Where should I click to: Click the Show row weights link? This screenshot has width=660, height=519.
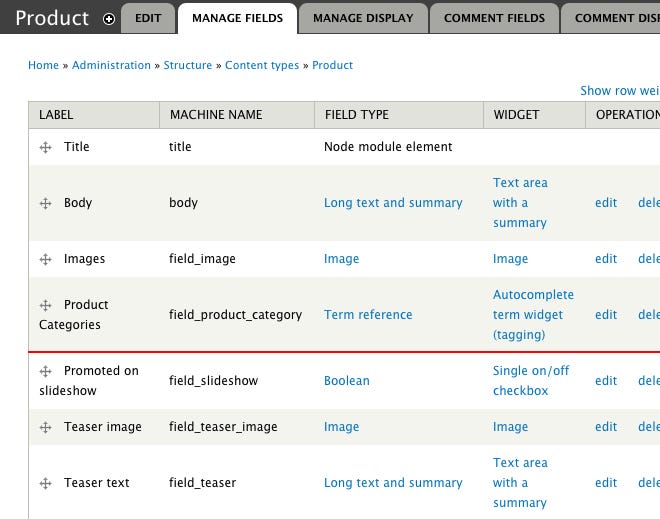click(620, 90)
